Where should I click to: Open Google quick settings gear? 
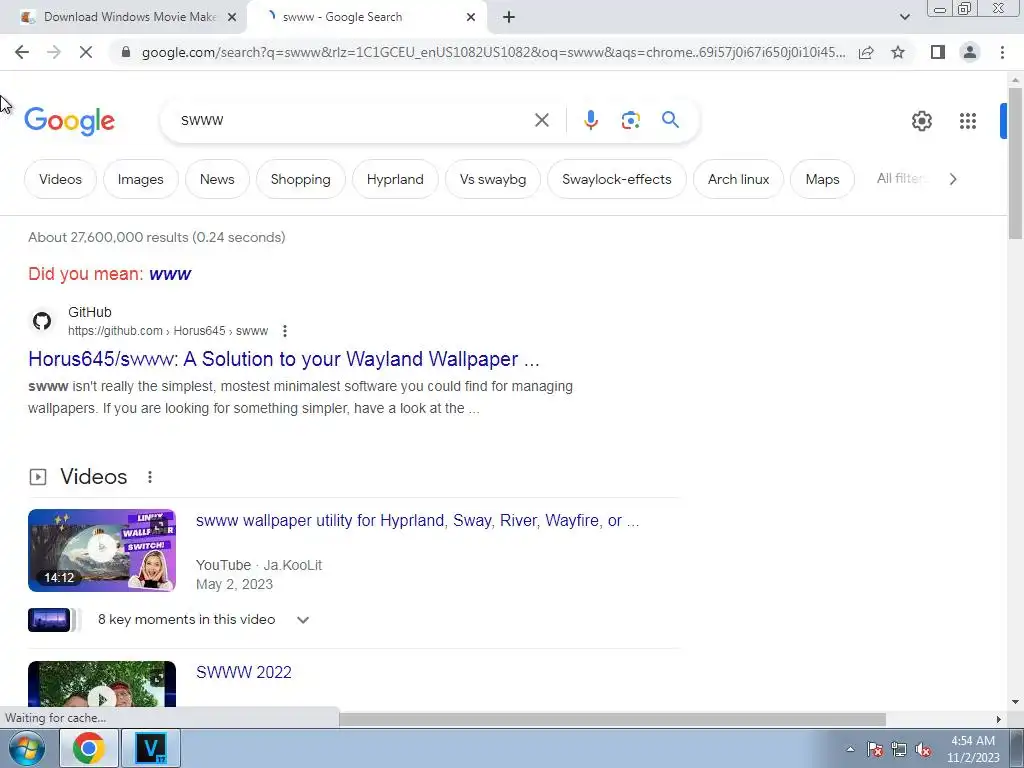click(x=921, y=121)
